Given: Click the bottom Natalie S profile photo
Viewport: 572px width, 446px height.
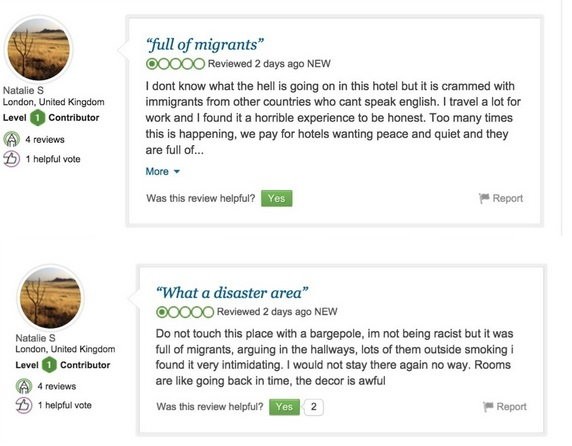Looking at the screenshot, I should coord(50,298).
